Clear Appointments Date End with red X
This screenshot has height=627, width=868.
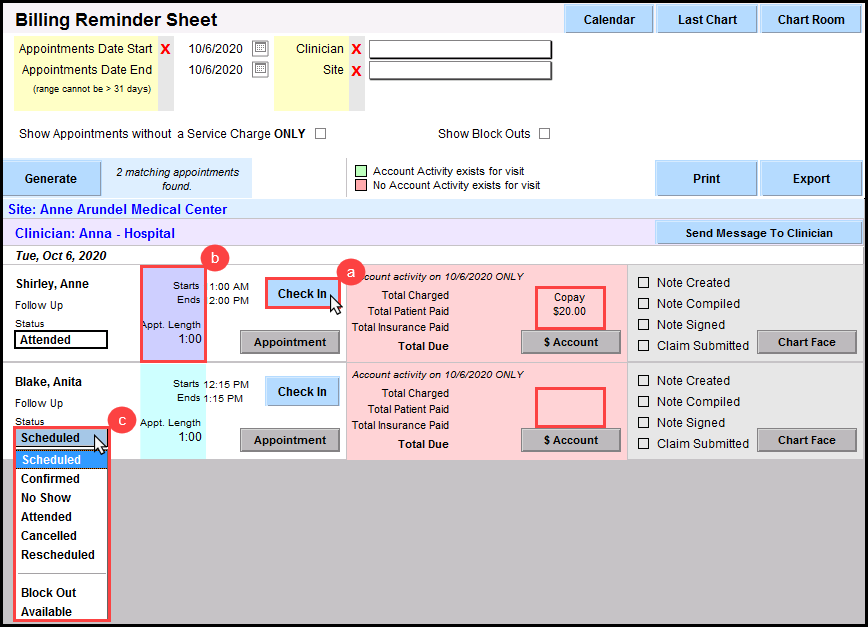[165, 70]
